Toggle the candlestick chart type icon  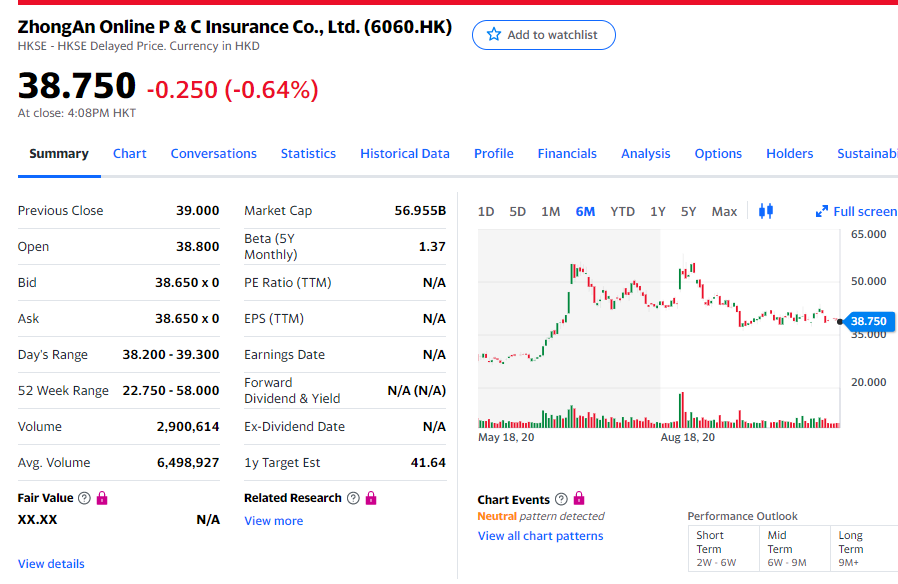[766, 211]
